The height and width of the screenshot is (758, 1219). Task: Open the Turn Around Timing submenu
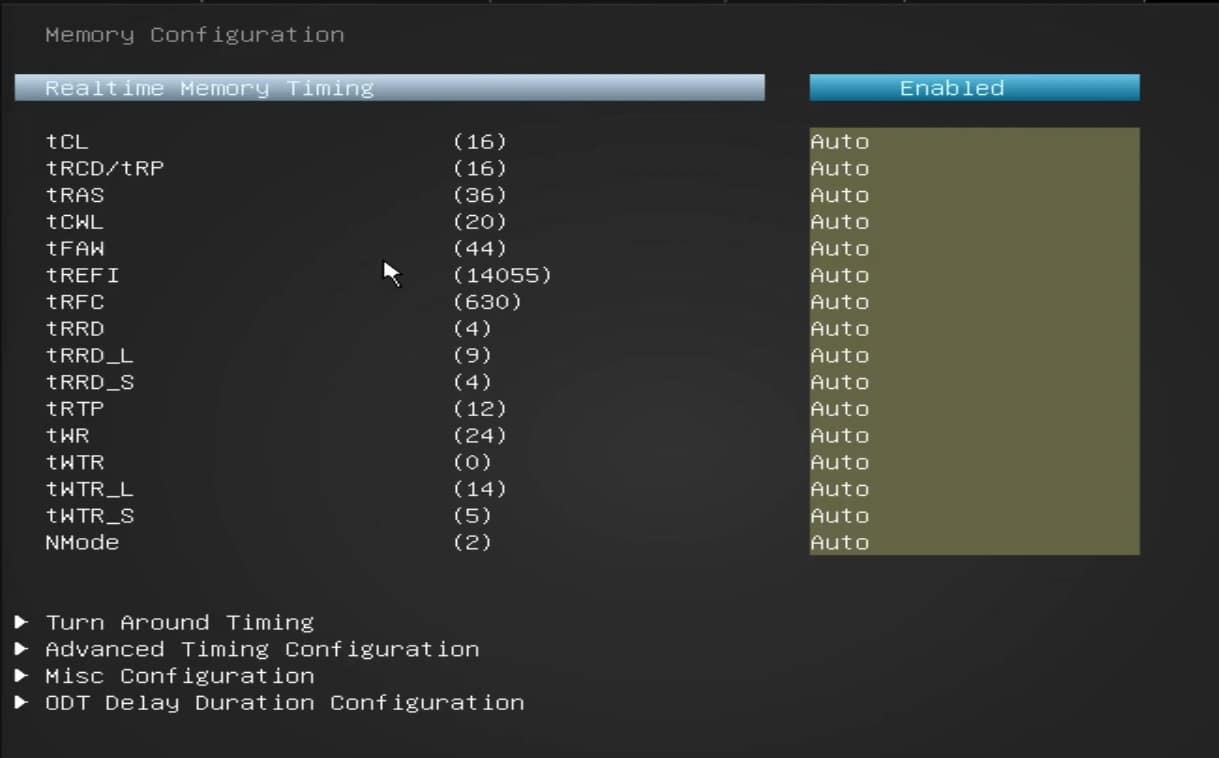(x=179, y=622)
